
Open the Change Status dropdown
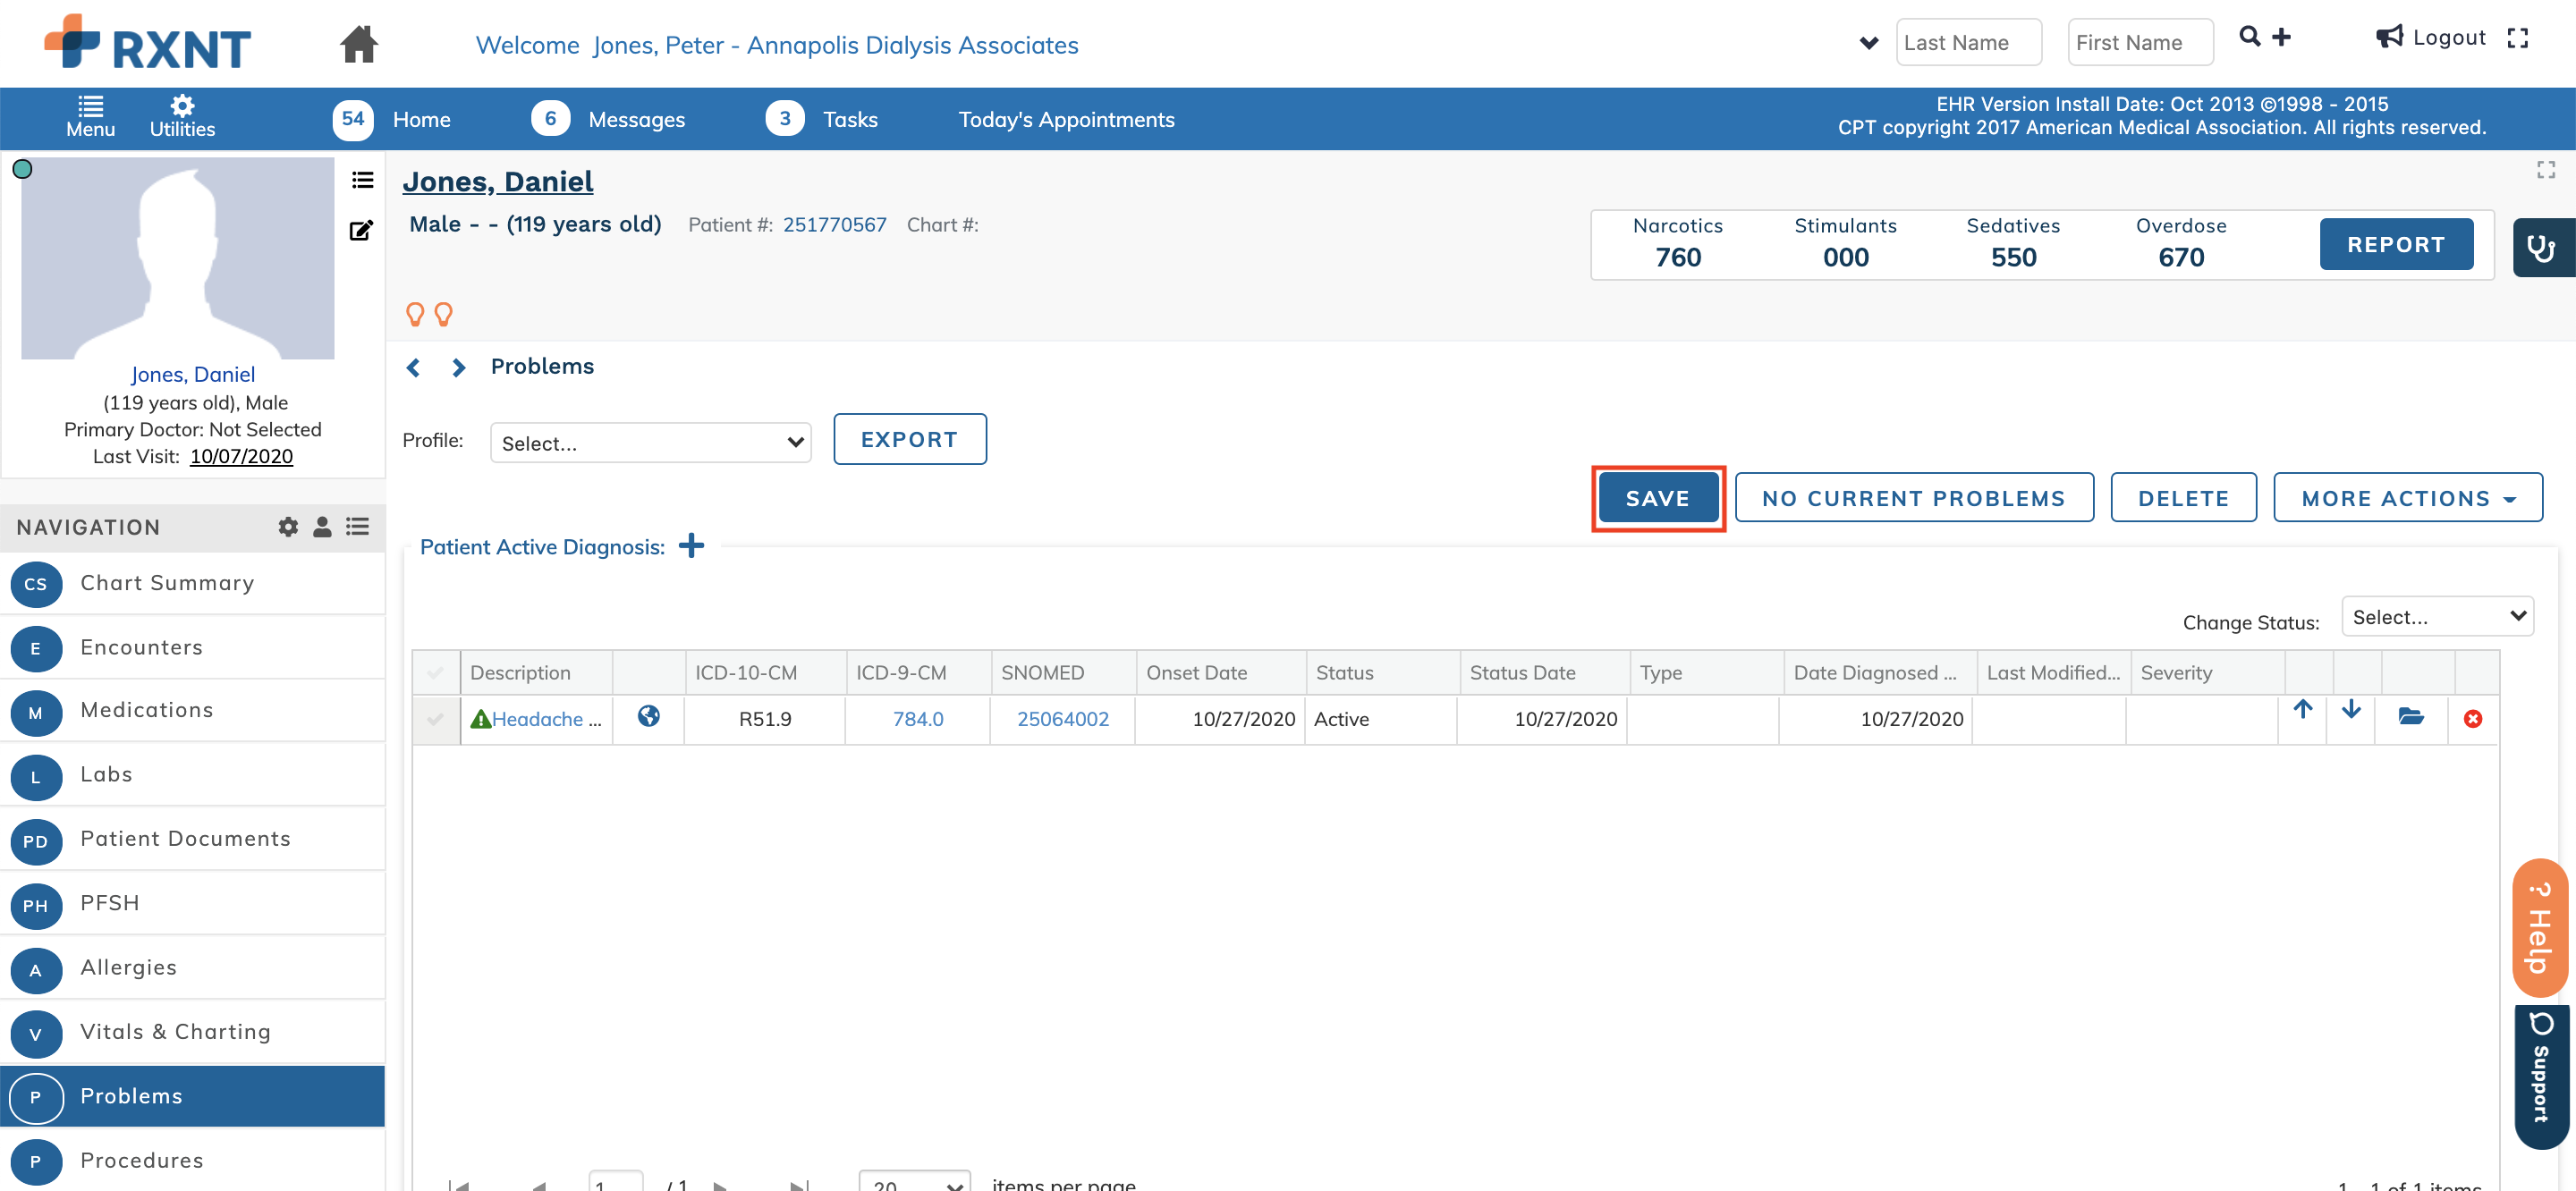tap(2436, 616)
